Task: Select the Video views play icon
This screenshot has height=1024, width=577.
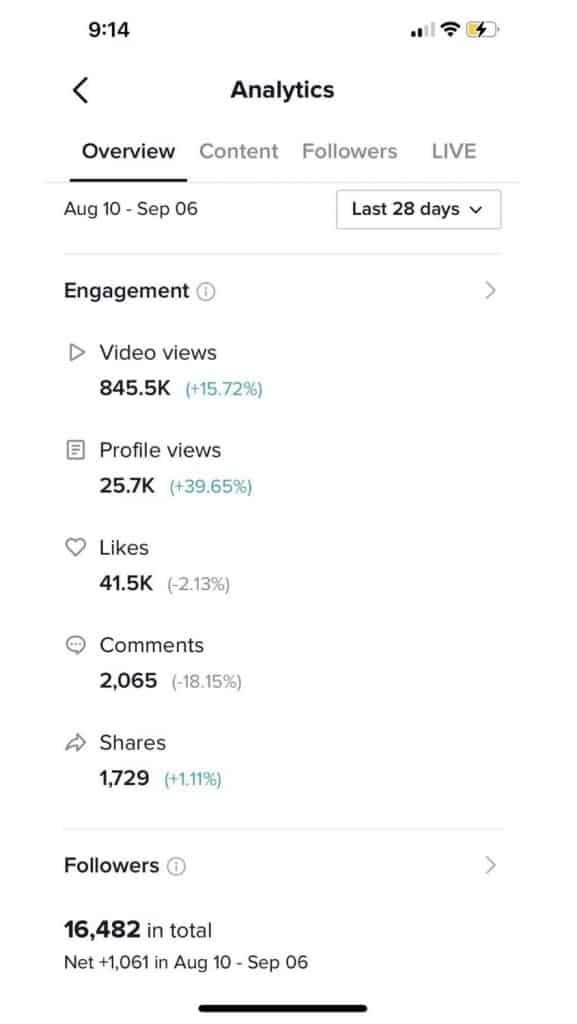Action: [76, 352]
